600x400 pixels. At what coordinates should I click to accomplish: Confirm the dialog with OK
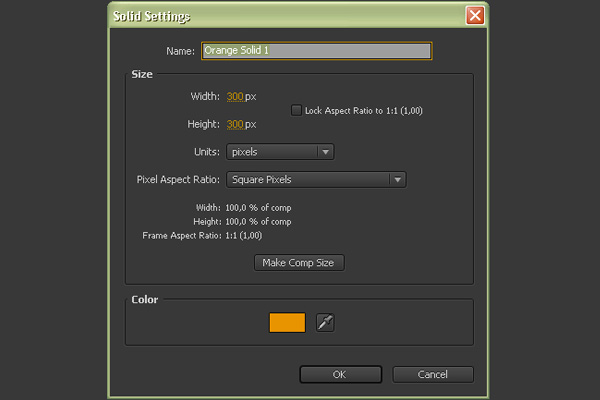pyautogui.click(x=340, y=374)
